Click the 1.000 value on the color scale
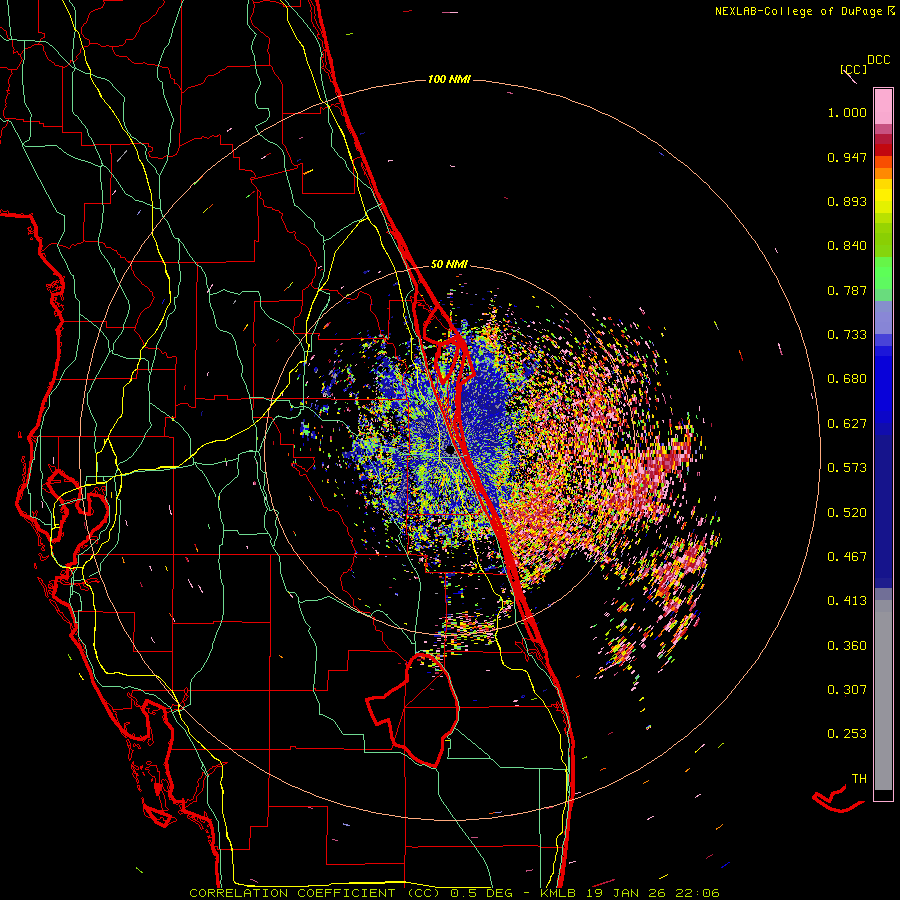 pos(847,112)
